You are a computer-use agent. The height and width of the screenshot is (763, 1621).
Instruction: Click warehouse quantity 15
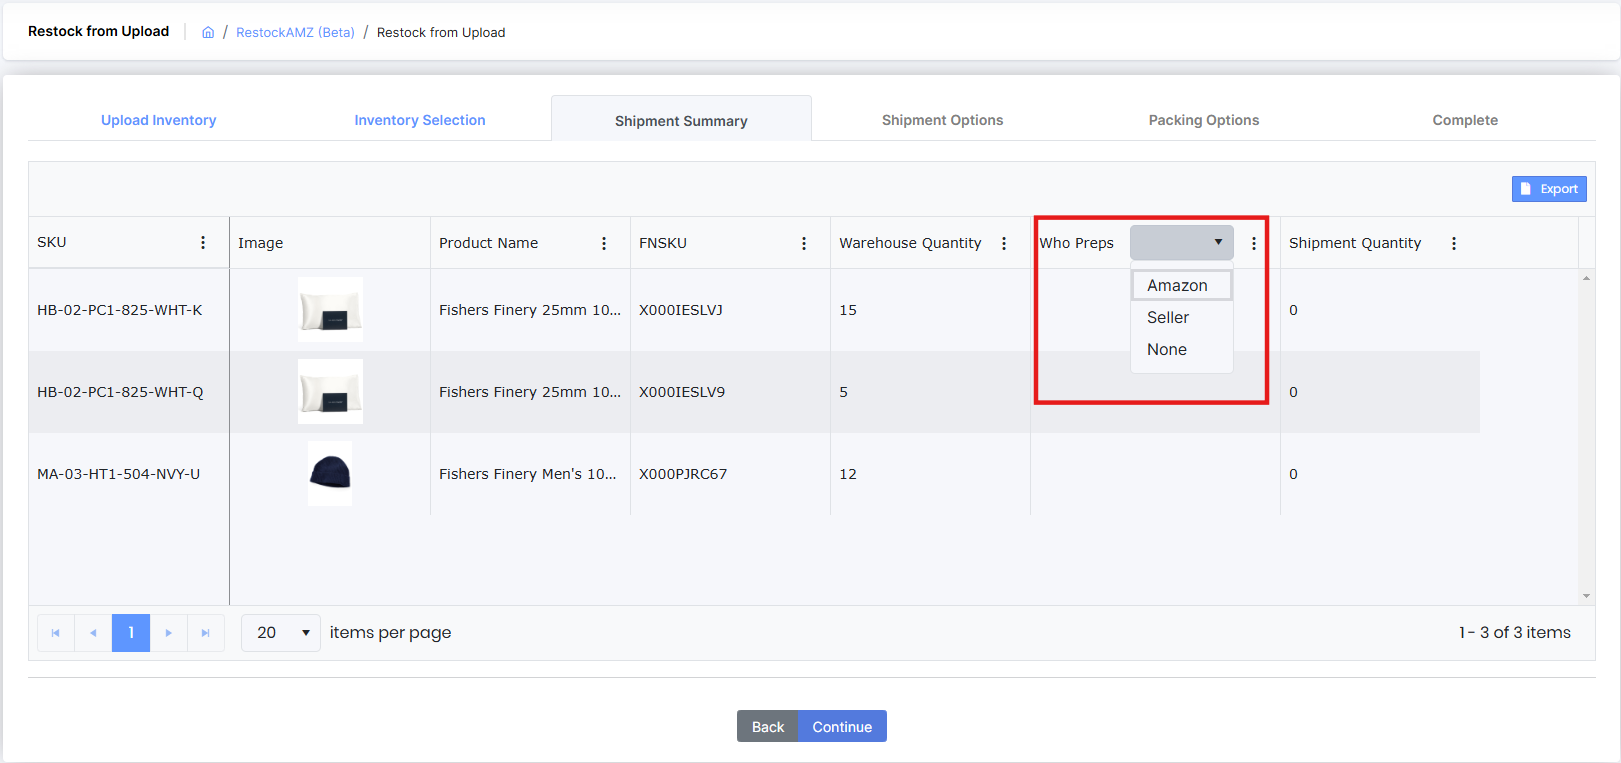pos(848,310)
